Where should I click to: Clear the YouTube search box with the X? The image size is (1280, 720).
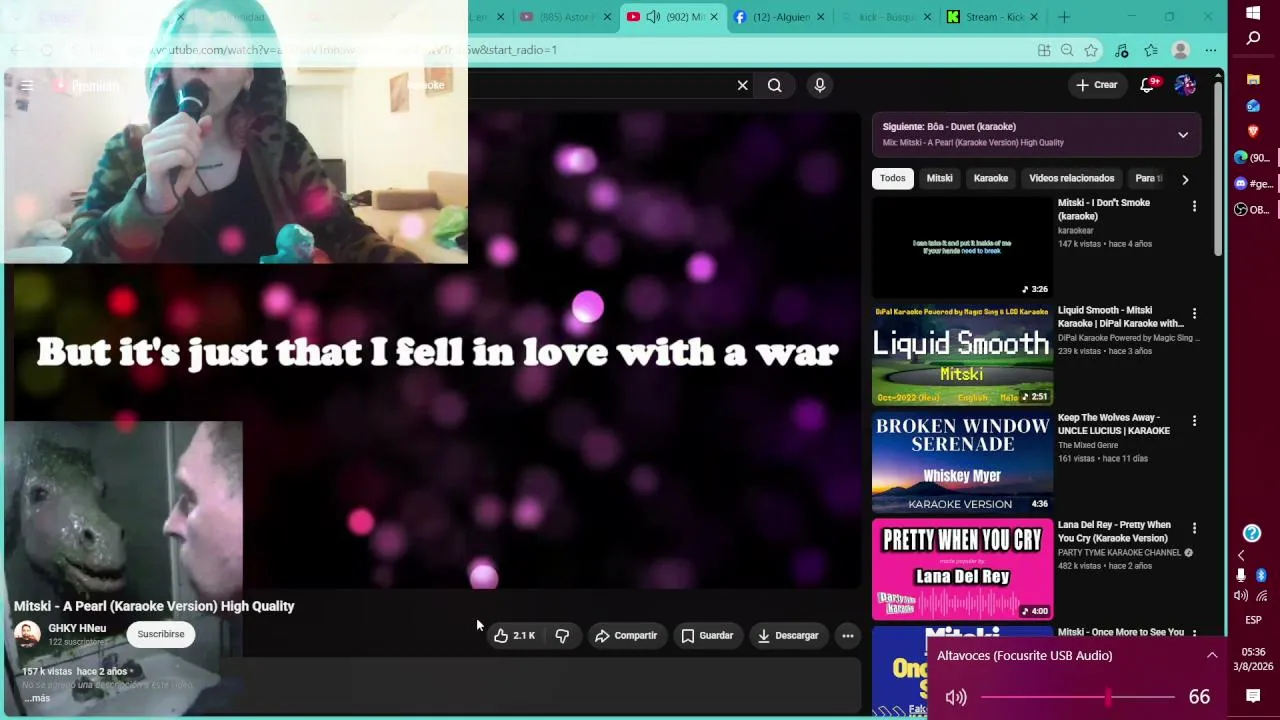pyautogui.click(x=742, y=86)
